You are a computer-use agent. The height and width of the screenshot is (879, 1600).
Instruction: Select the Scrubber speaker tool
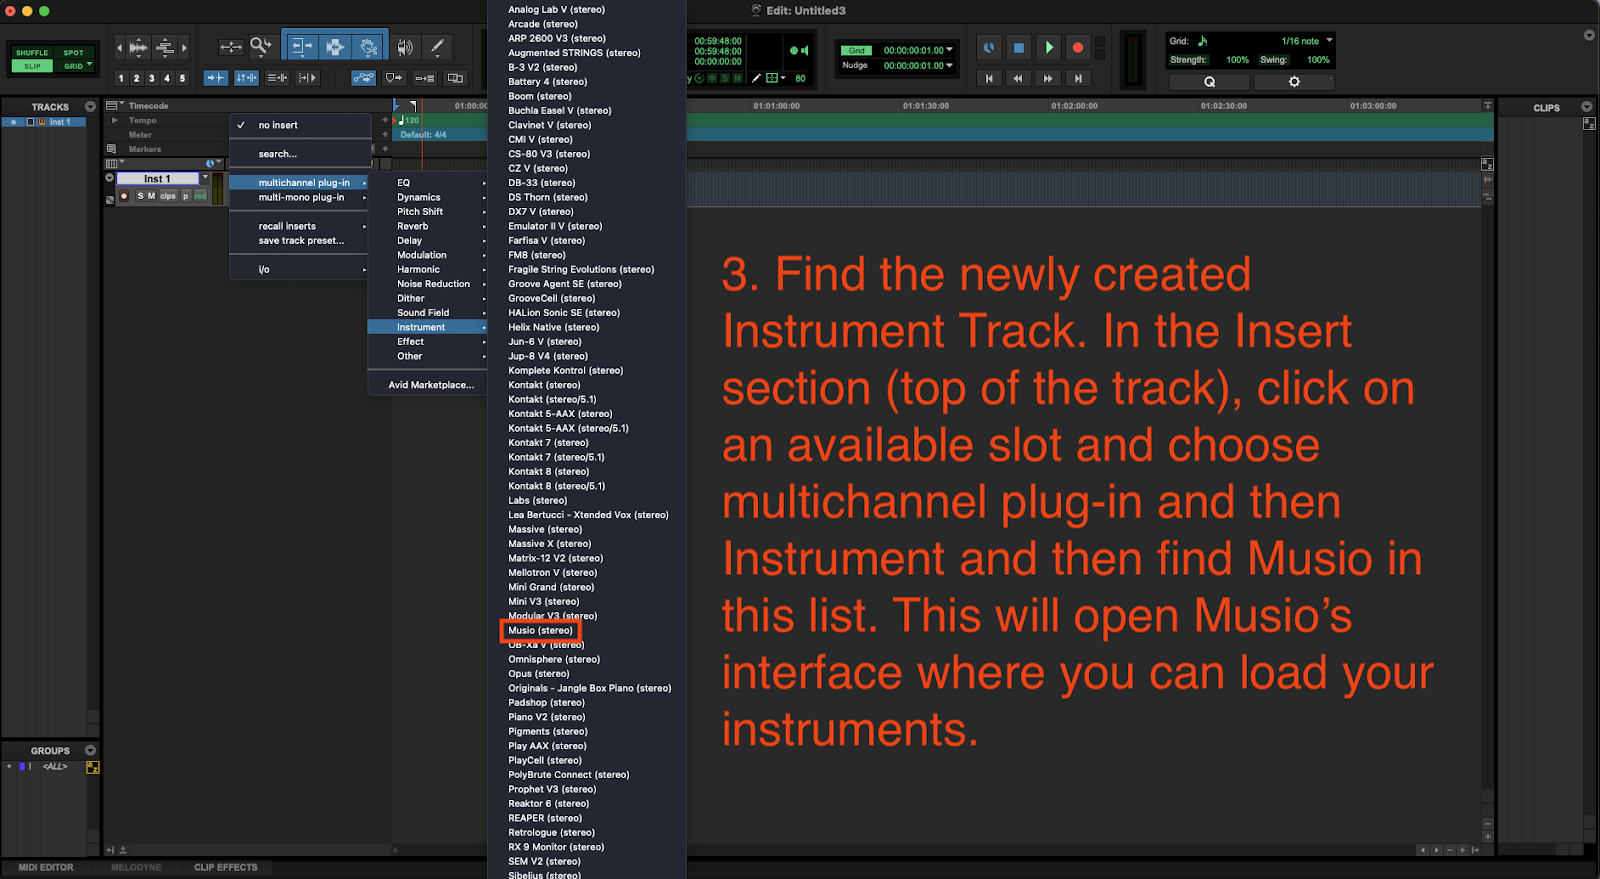404,47
